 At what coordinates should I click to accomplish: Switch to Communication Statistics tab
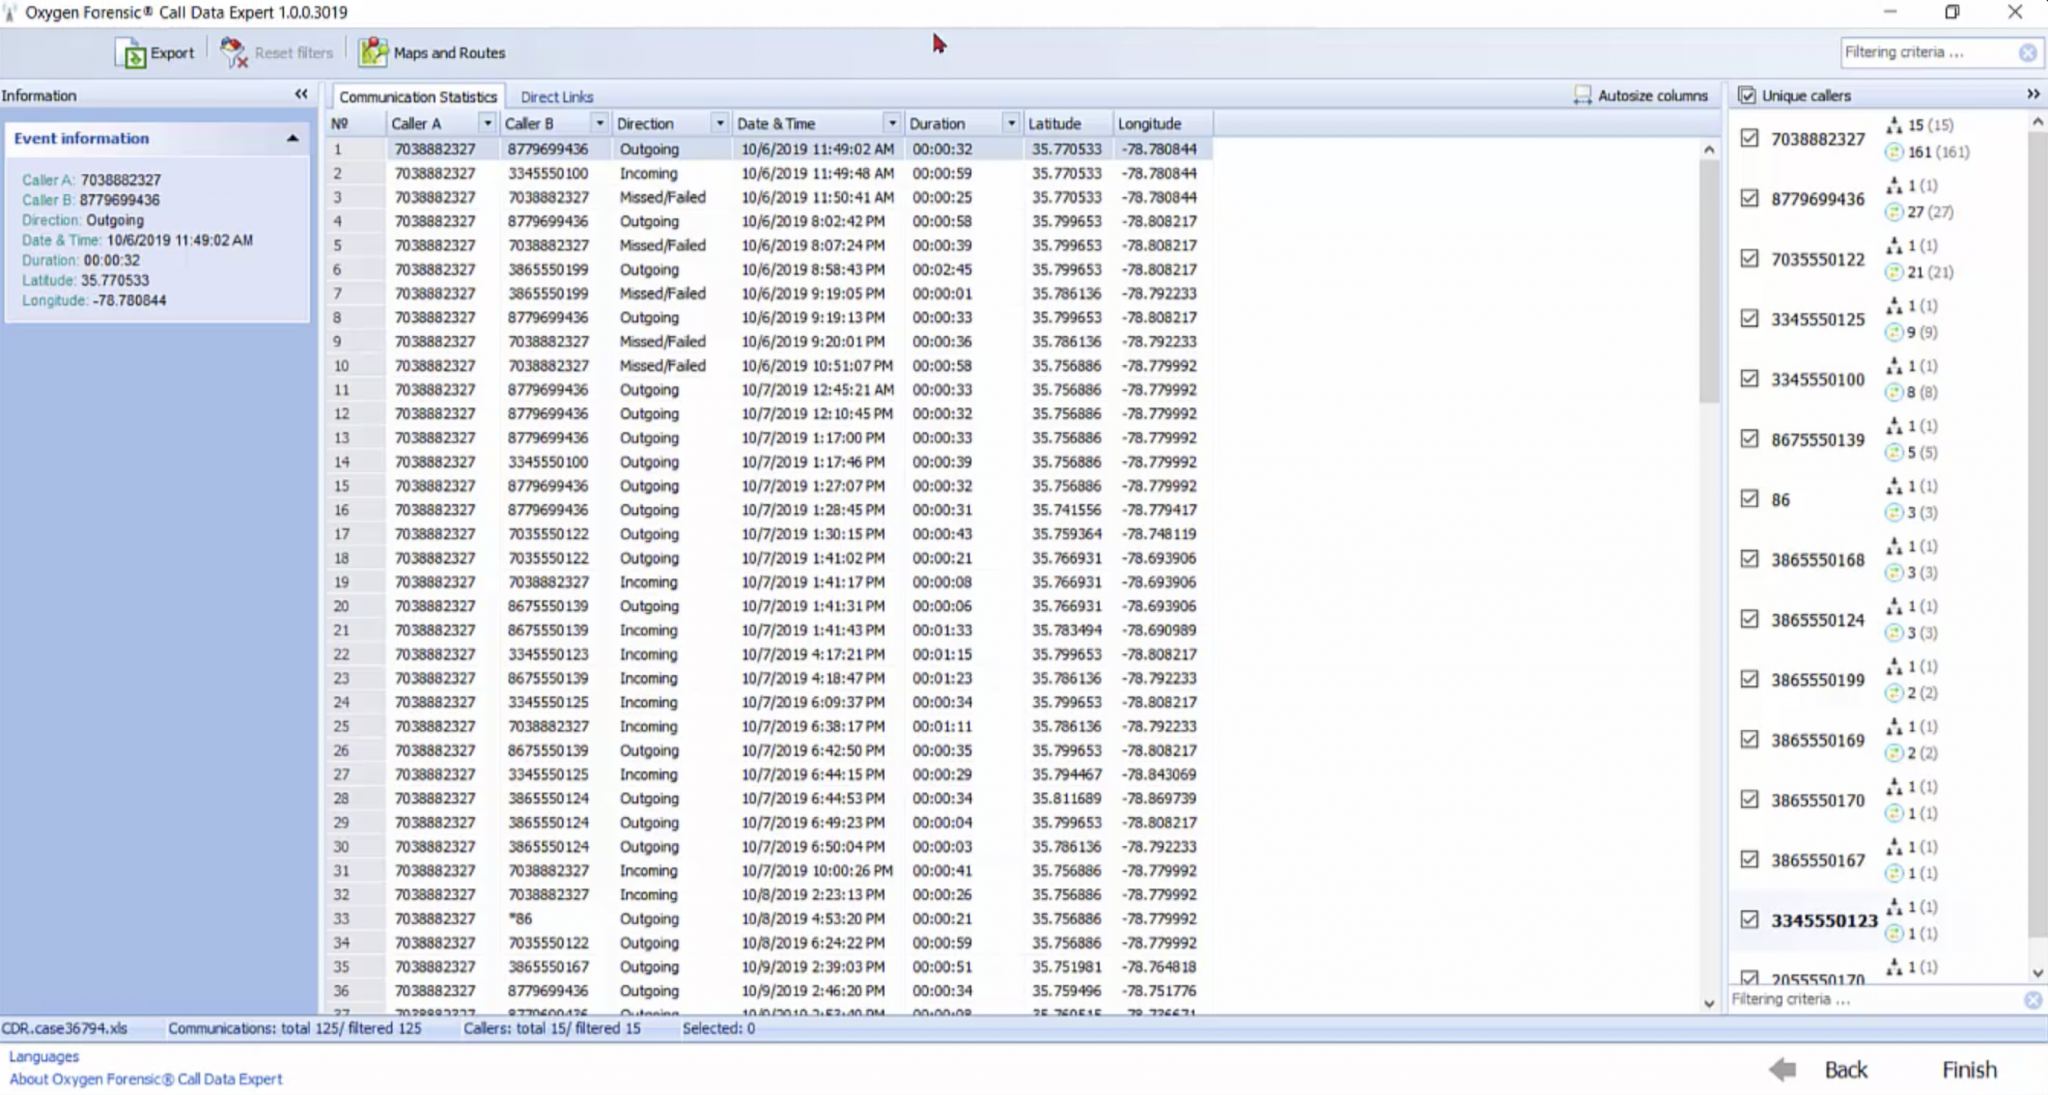click(417, 96)
